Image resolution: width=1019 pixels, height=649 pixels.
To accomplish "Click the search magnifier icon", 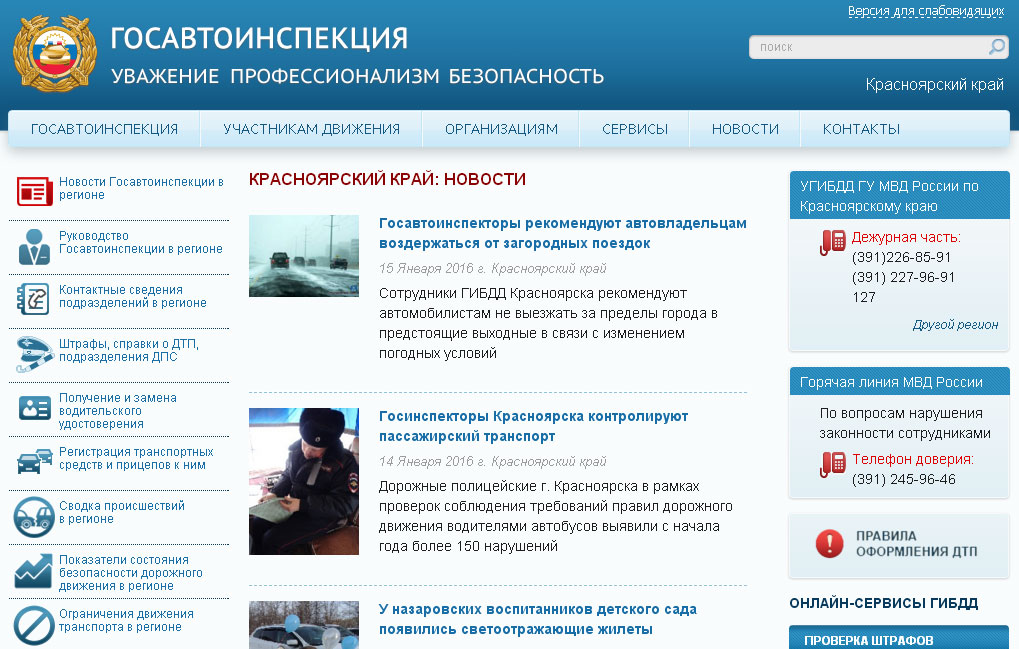I will pyautogui.click(x=996, y=47).
